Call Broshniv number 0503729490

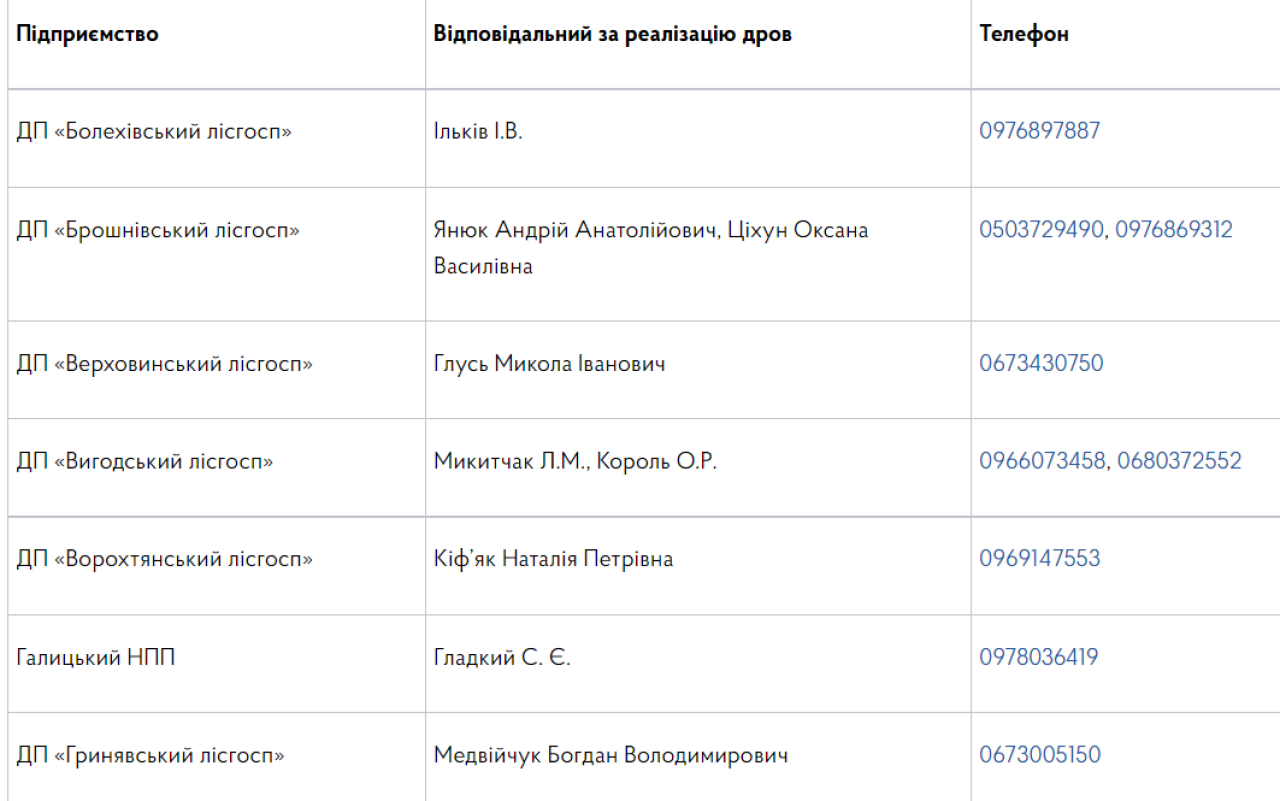pyautogui.click(x=1041, y=230)
